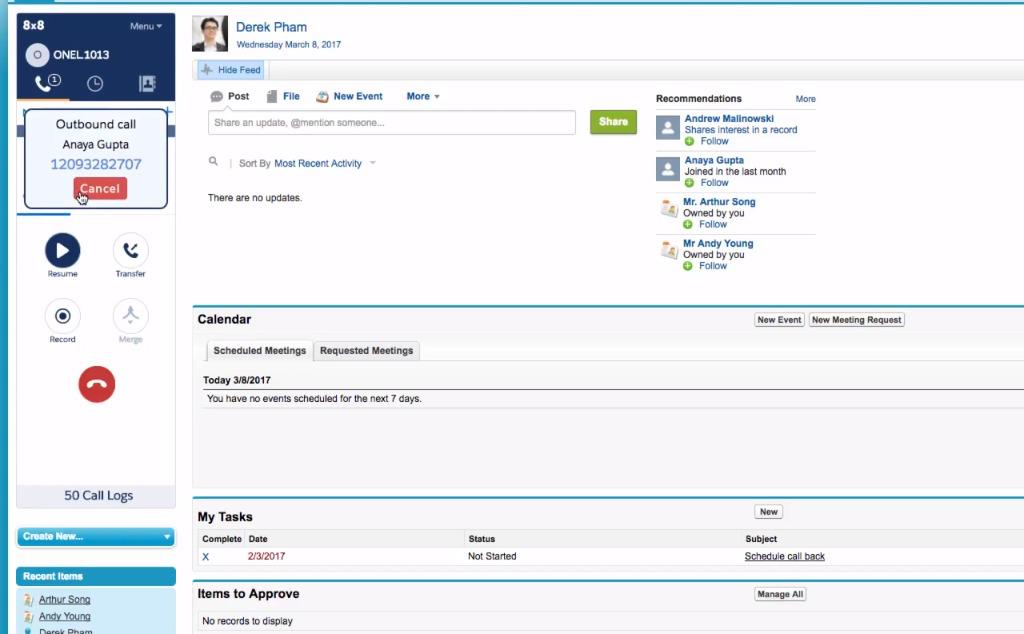This screenshot has width=1024, height=634.
Task: Open the 8x8 contacts directory icon
Action: pos(147,84)
